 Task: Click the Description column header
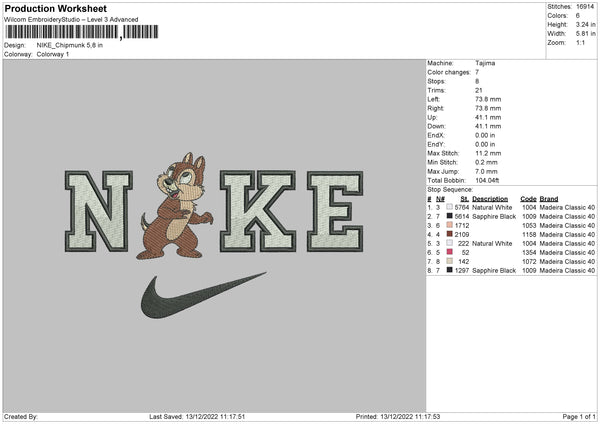[x=490, y=199]
